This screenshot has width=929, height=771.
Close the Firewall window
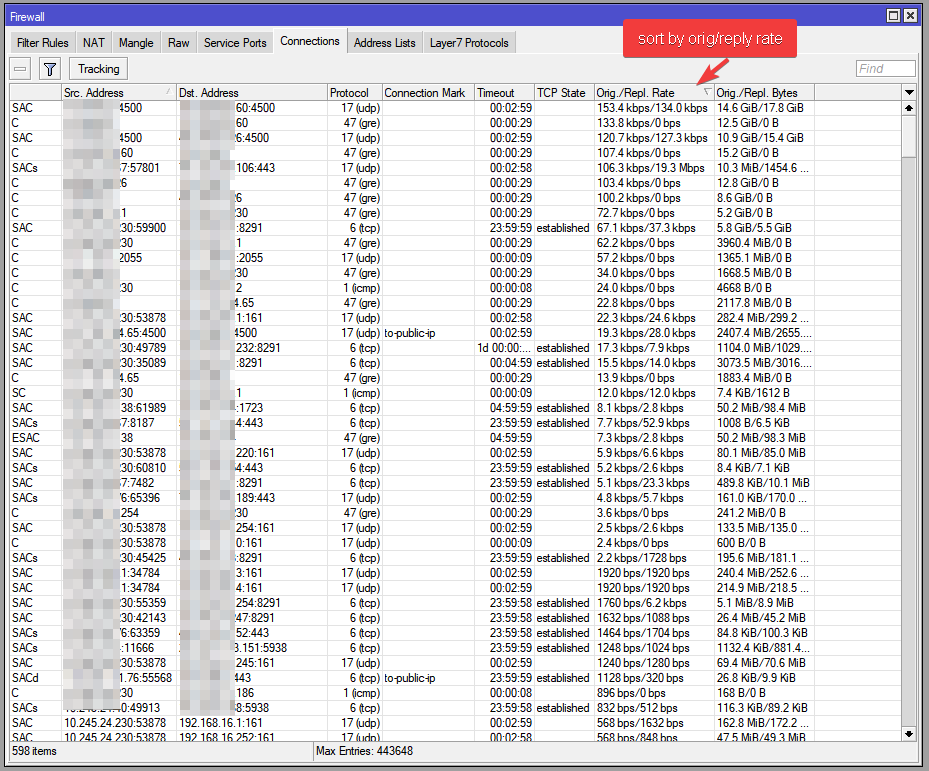coord(911,16)
